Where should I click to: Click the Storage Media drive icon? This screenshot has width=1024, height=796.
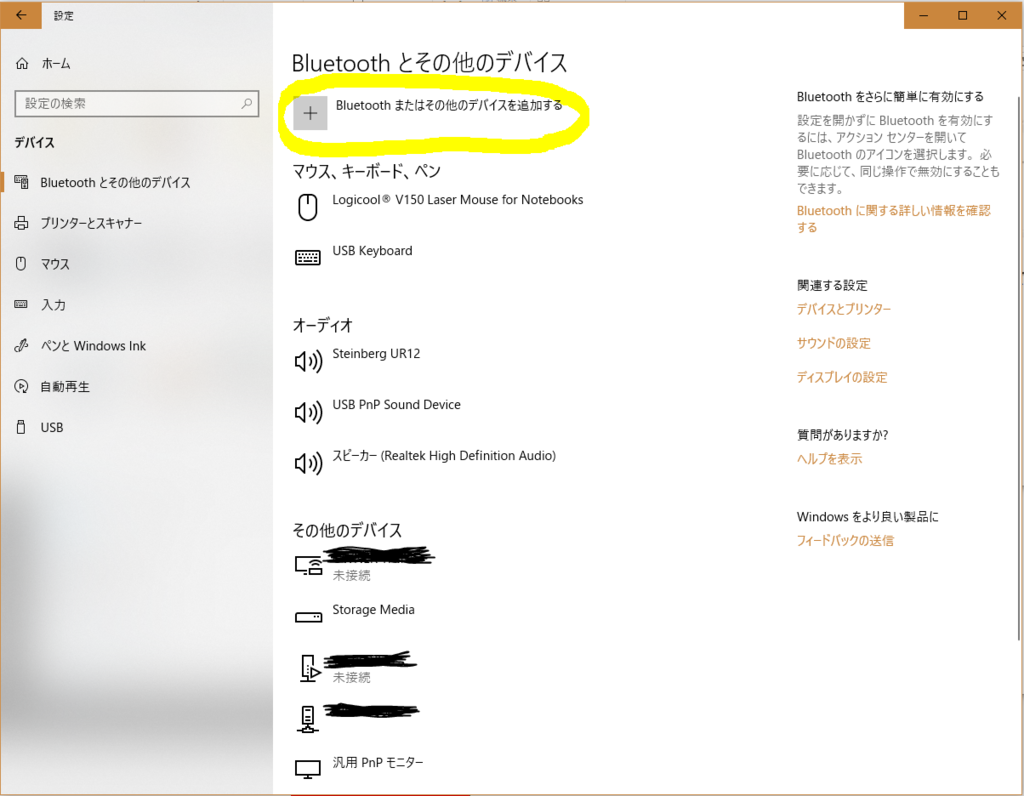(x=308, y=617)
